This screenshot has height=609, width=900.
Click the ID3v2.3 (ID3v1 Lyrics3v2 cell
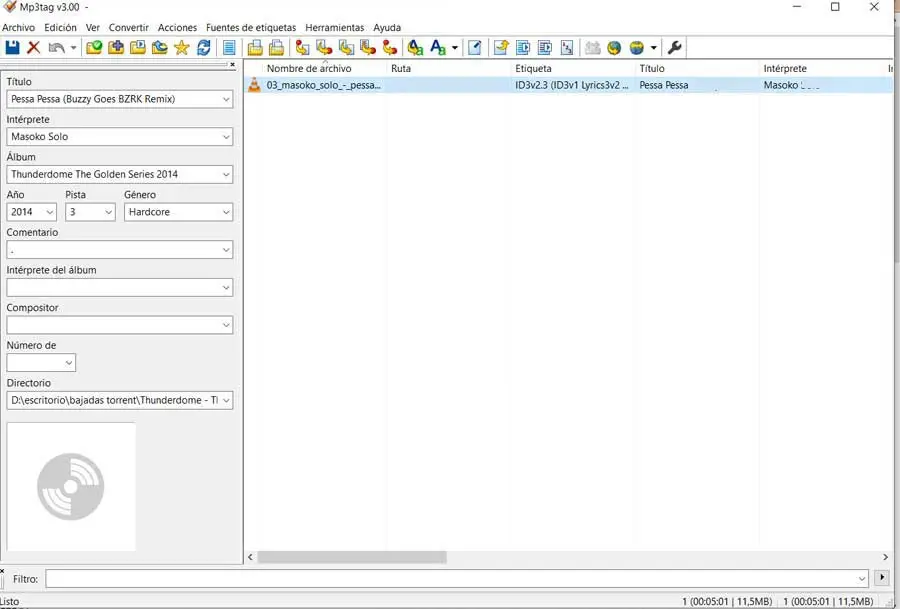point(572,85)
